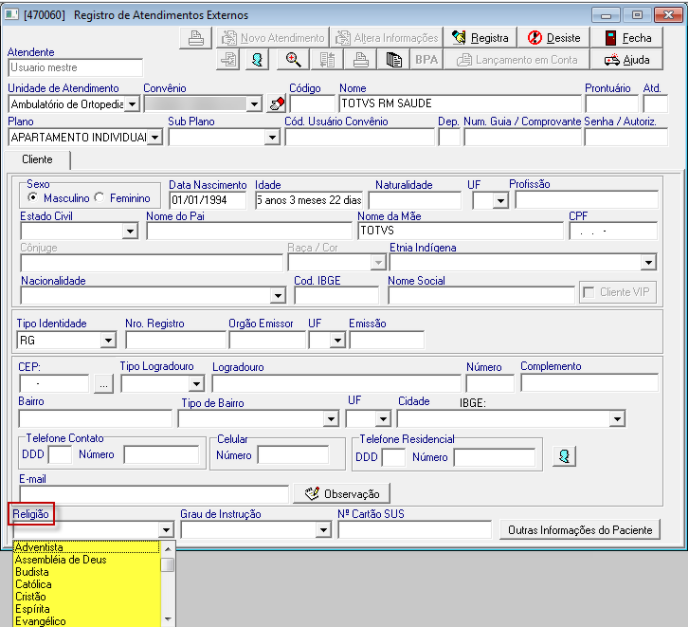688x627 pixels.
Task: Open the Estado Civil dropdown
Action: pos(130,231)
